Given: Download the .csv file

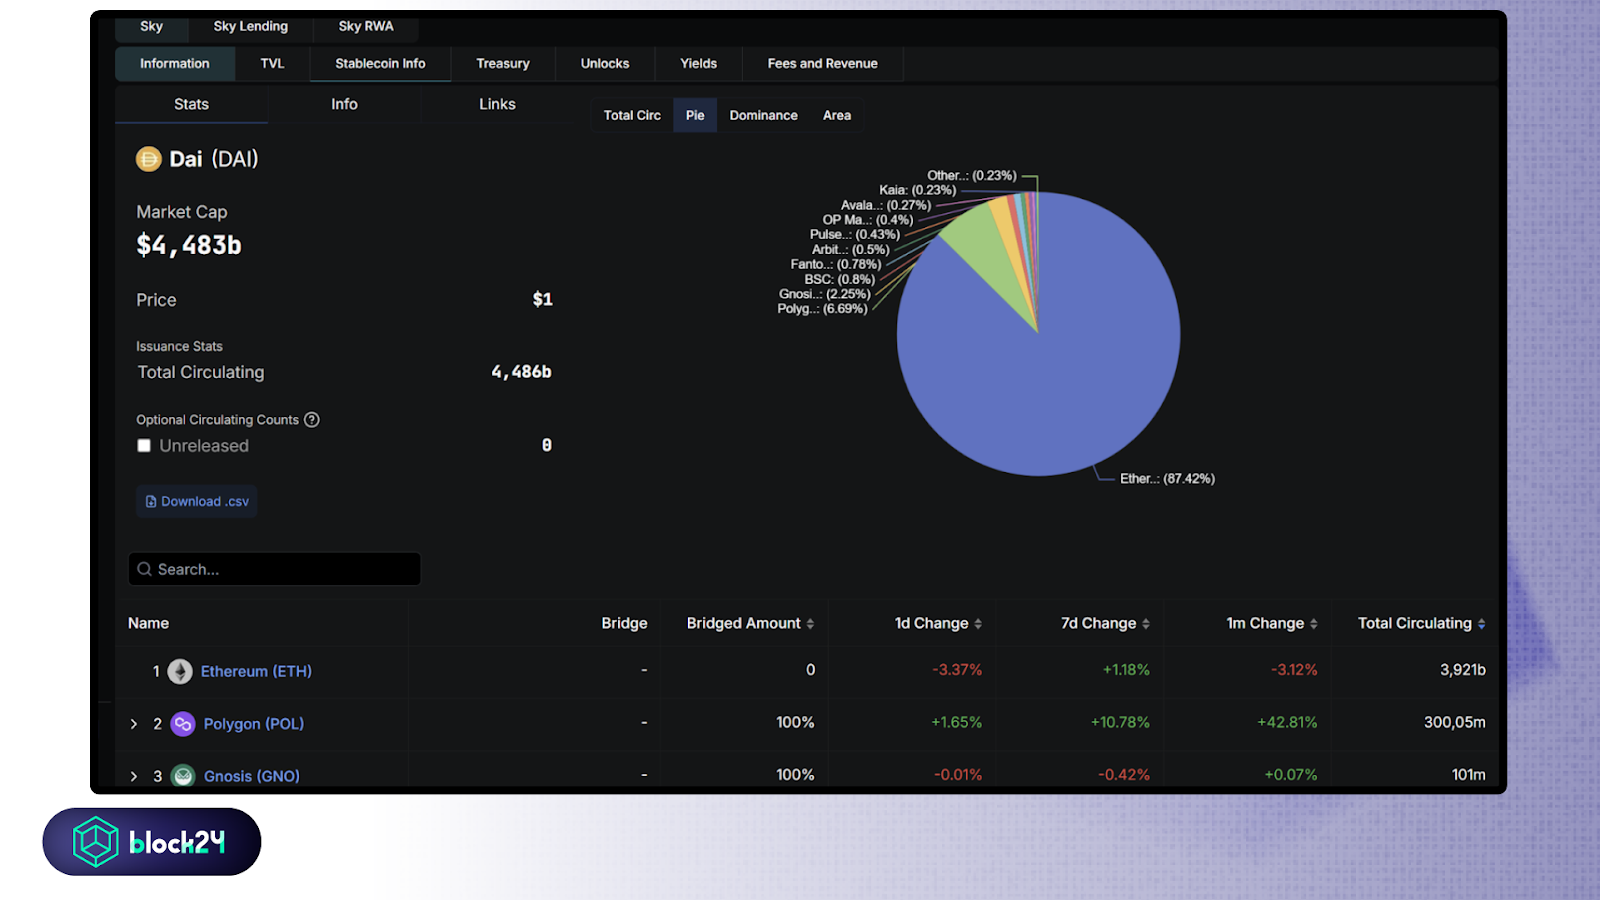Looking at the screenshot, I should 197,501.
